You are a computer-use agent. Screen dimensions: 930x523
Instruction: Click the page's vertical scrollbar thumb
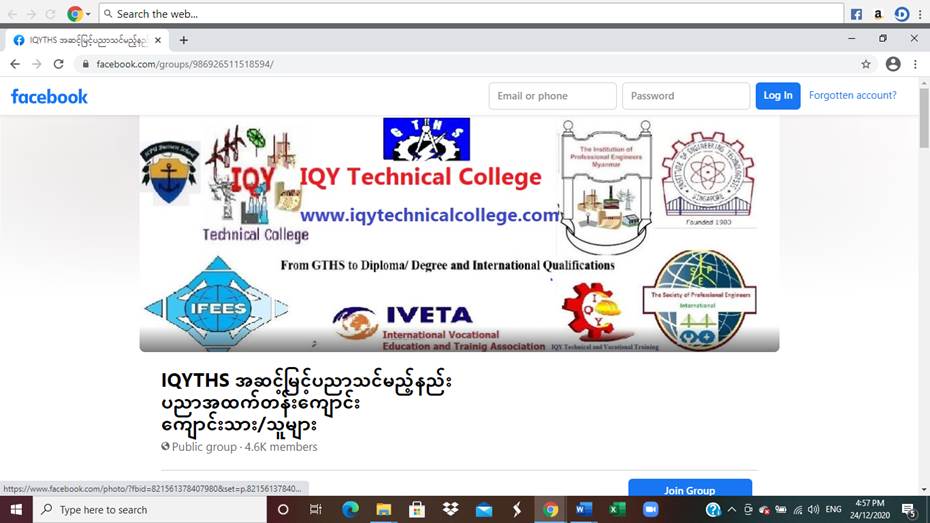pos(924,119)
